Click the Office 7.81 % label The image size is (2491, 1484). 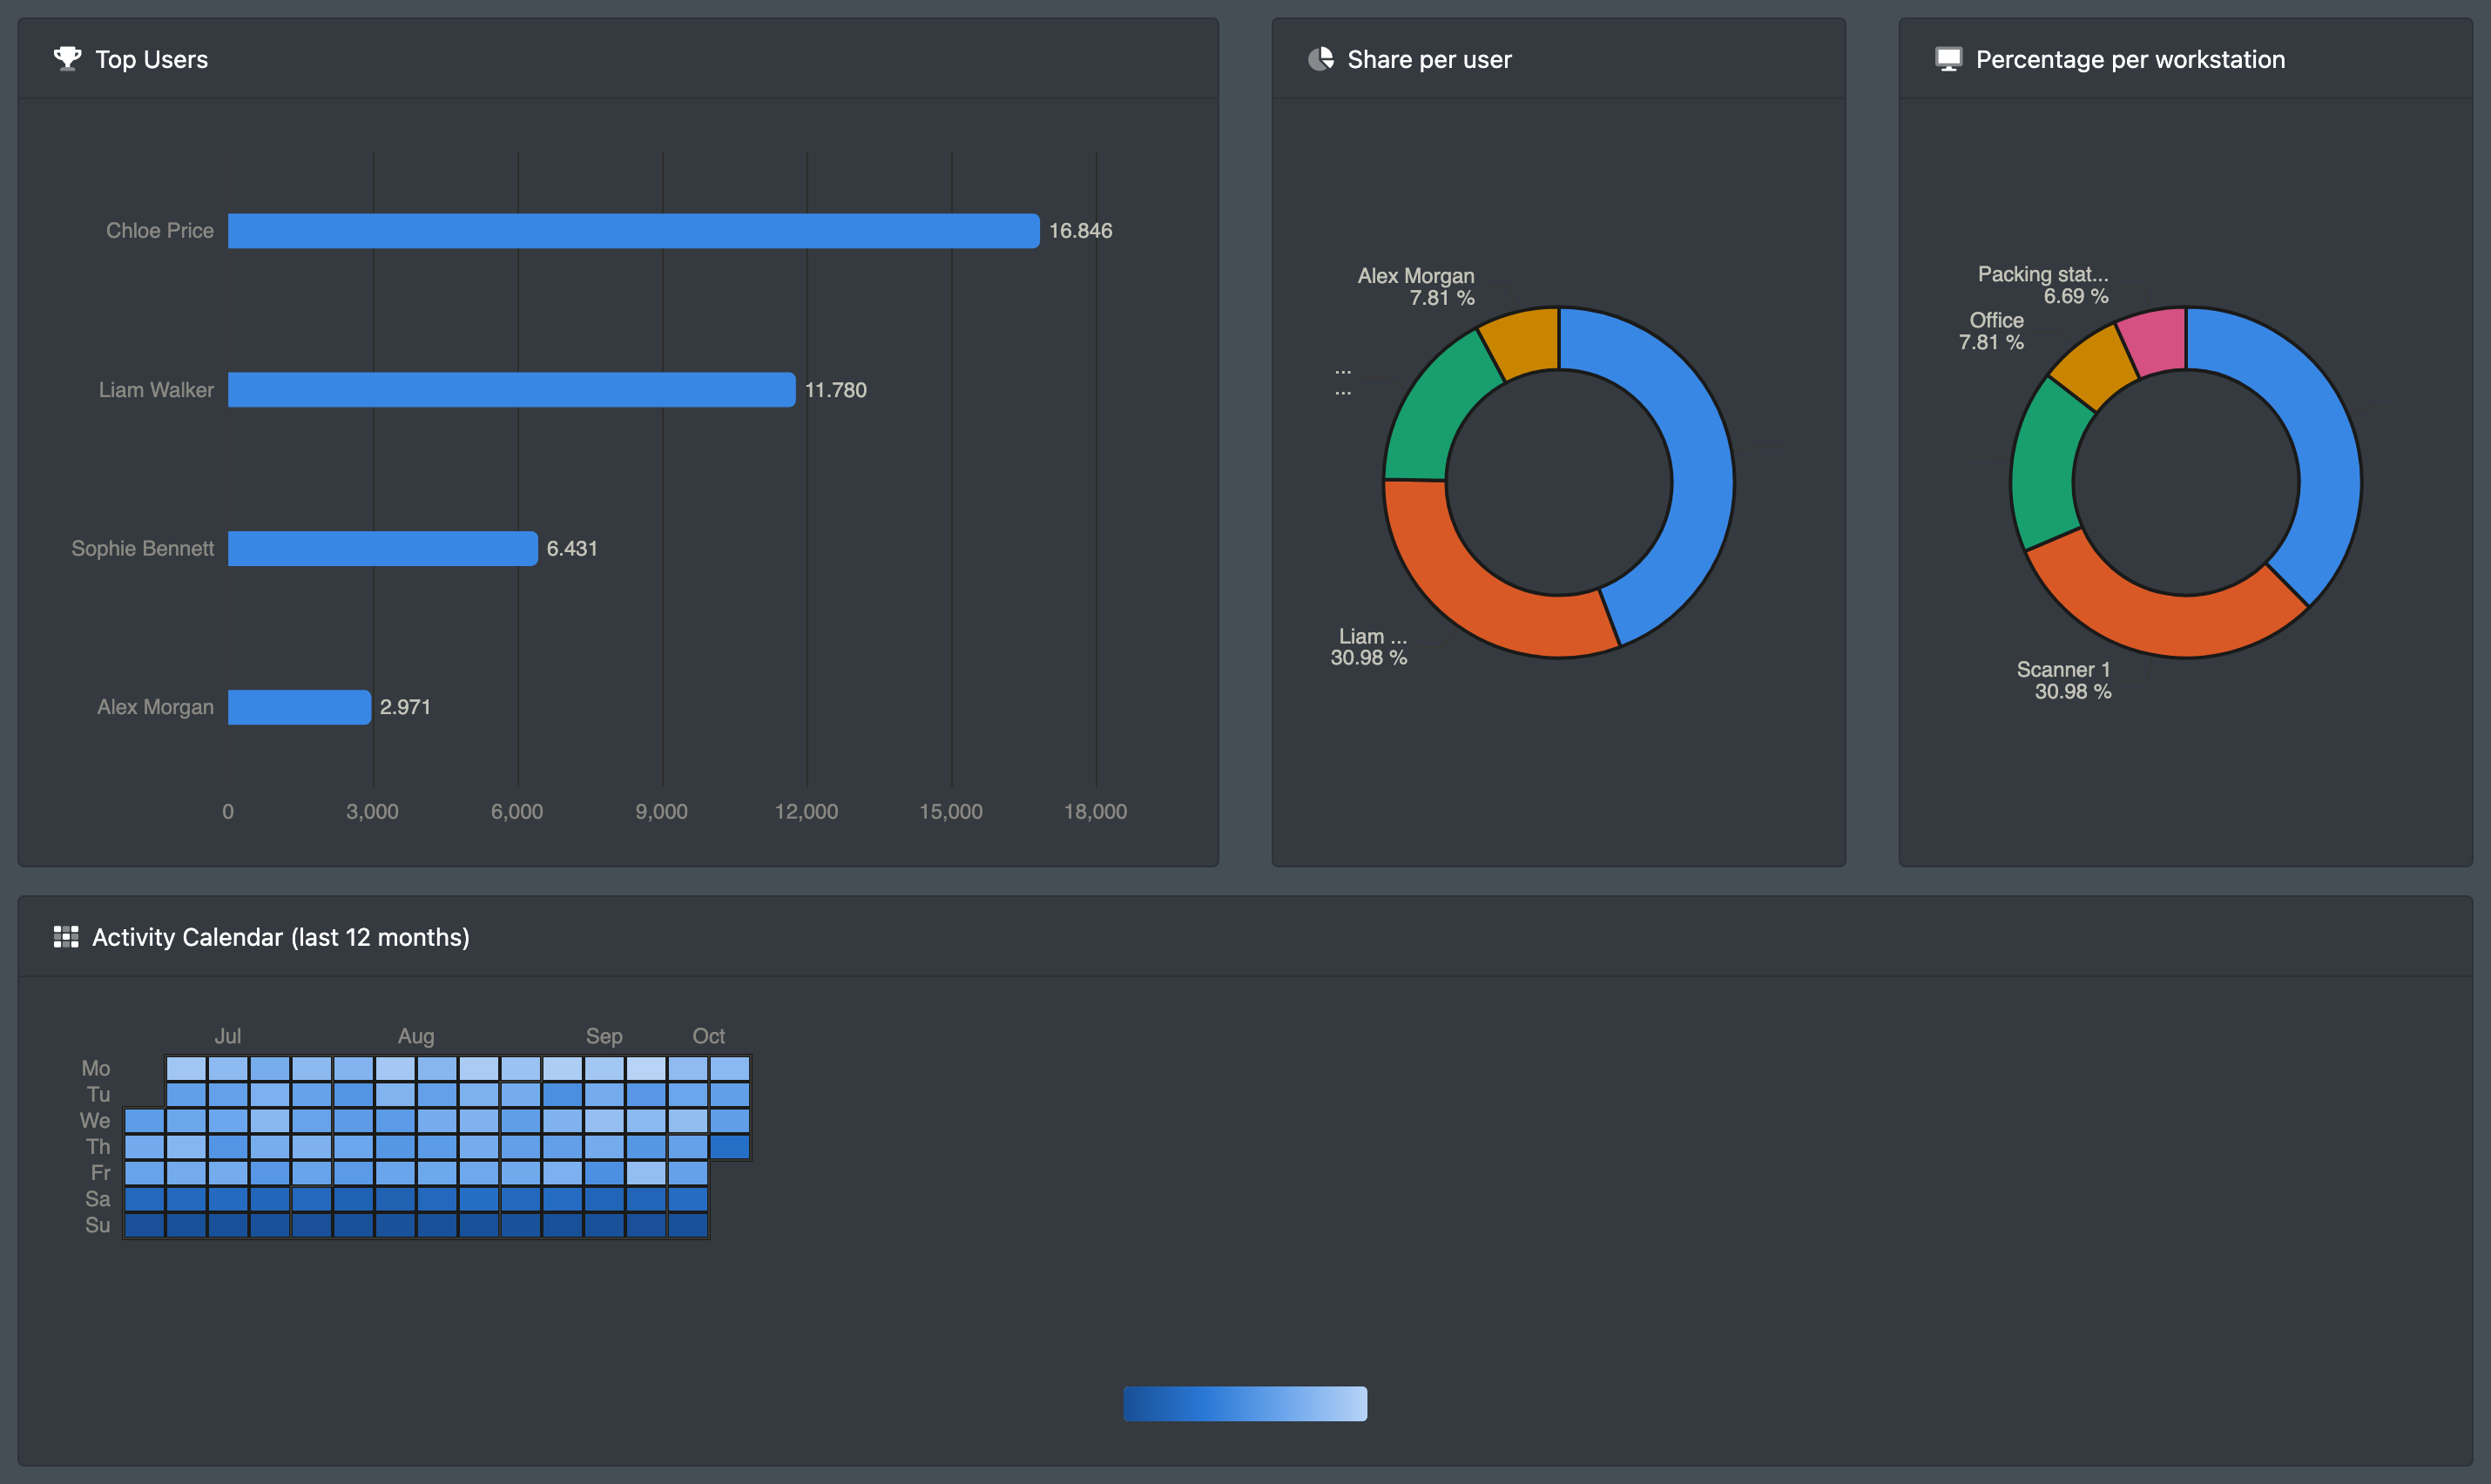click(x=1991, y=331)
